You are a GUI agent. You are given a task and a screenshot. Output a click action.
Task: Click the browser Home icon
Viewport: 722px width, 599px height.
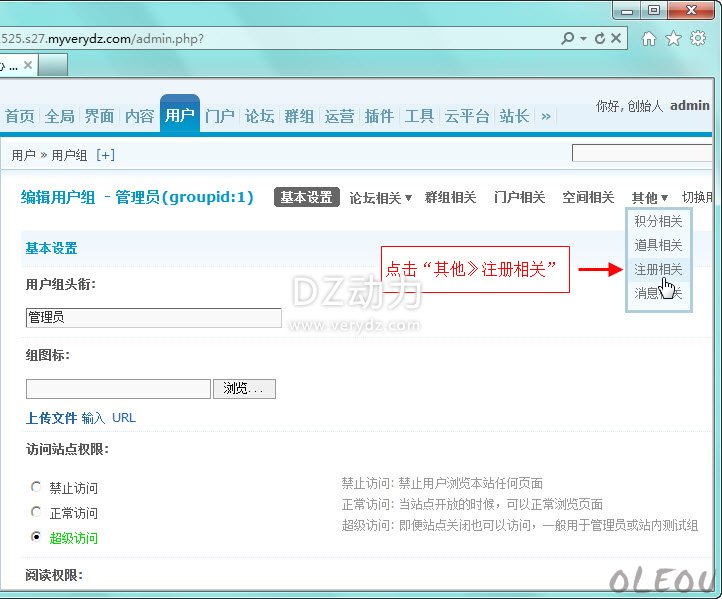pyautogui.click(x=649, y=38)
